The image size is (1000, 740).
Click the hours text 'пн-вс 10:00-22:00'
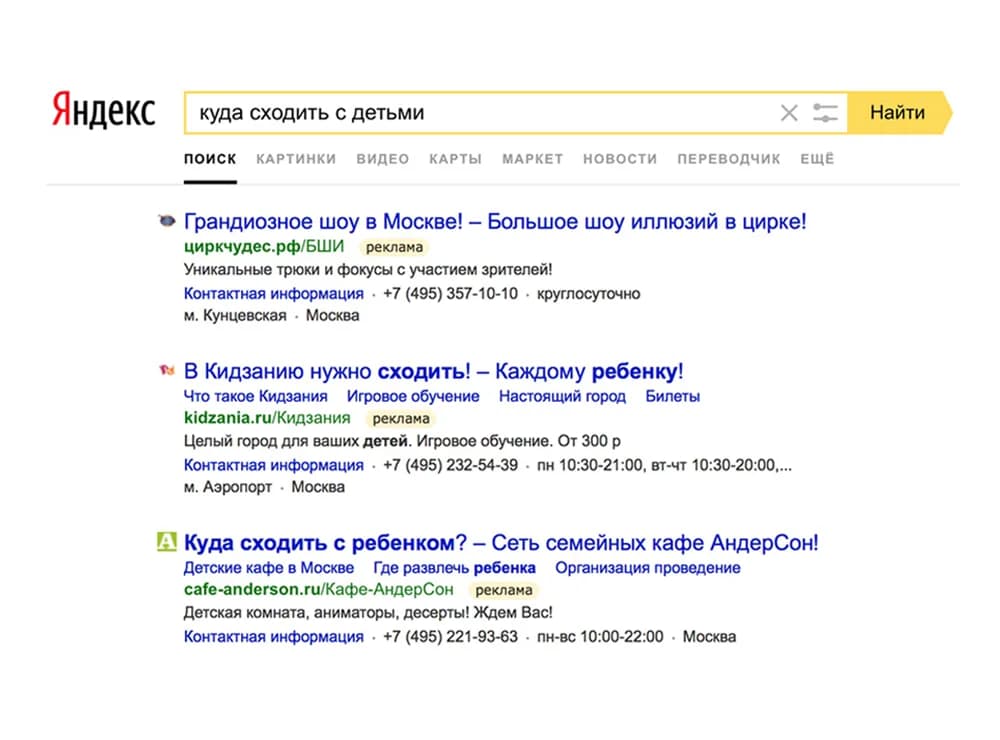(x=600, y=637)
